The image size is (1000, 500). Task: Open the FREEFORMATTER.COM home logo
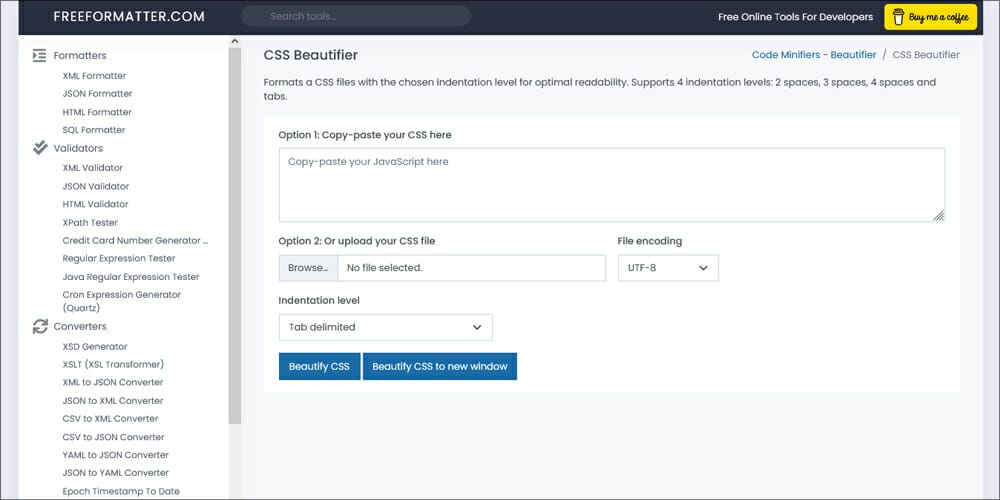click(x=129, y=17)
